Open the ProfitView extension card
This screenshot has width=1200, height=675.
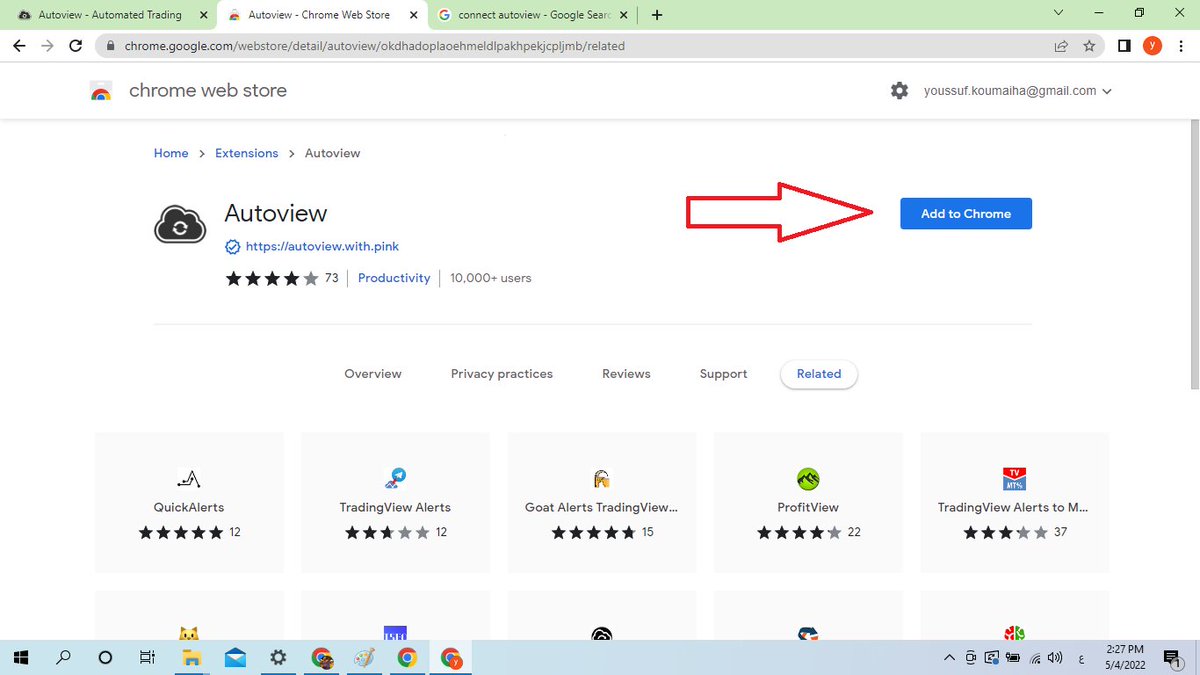[x=808, y=503]
